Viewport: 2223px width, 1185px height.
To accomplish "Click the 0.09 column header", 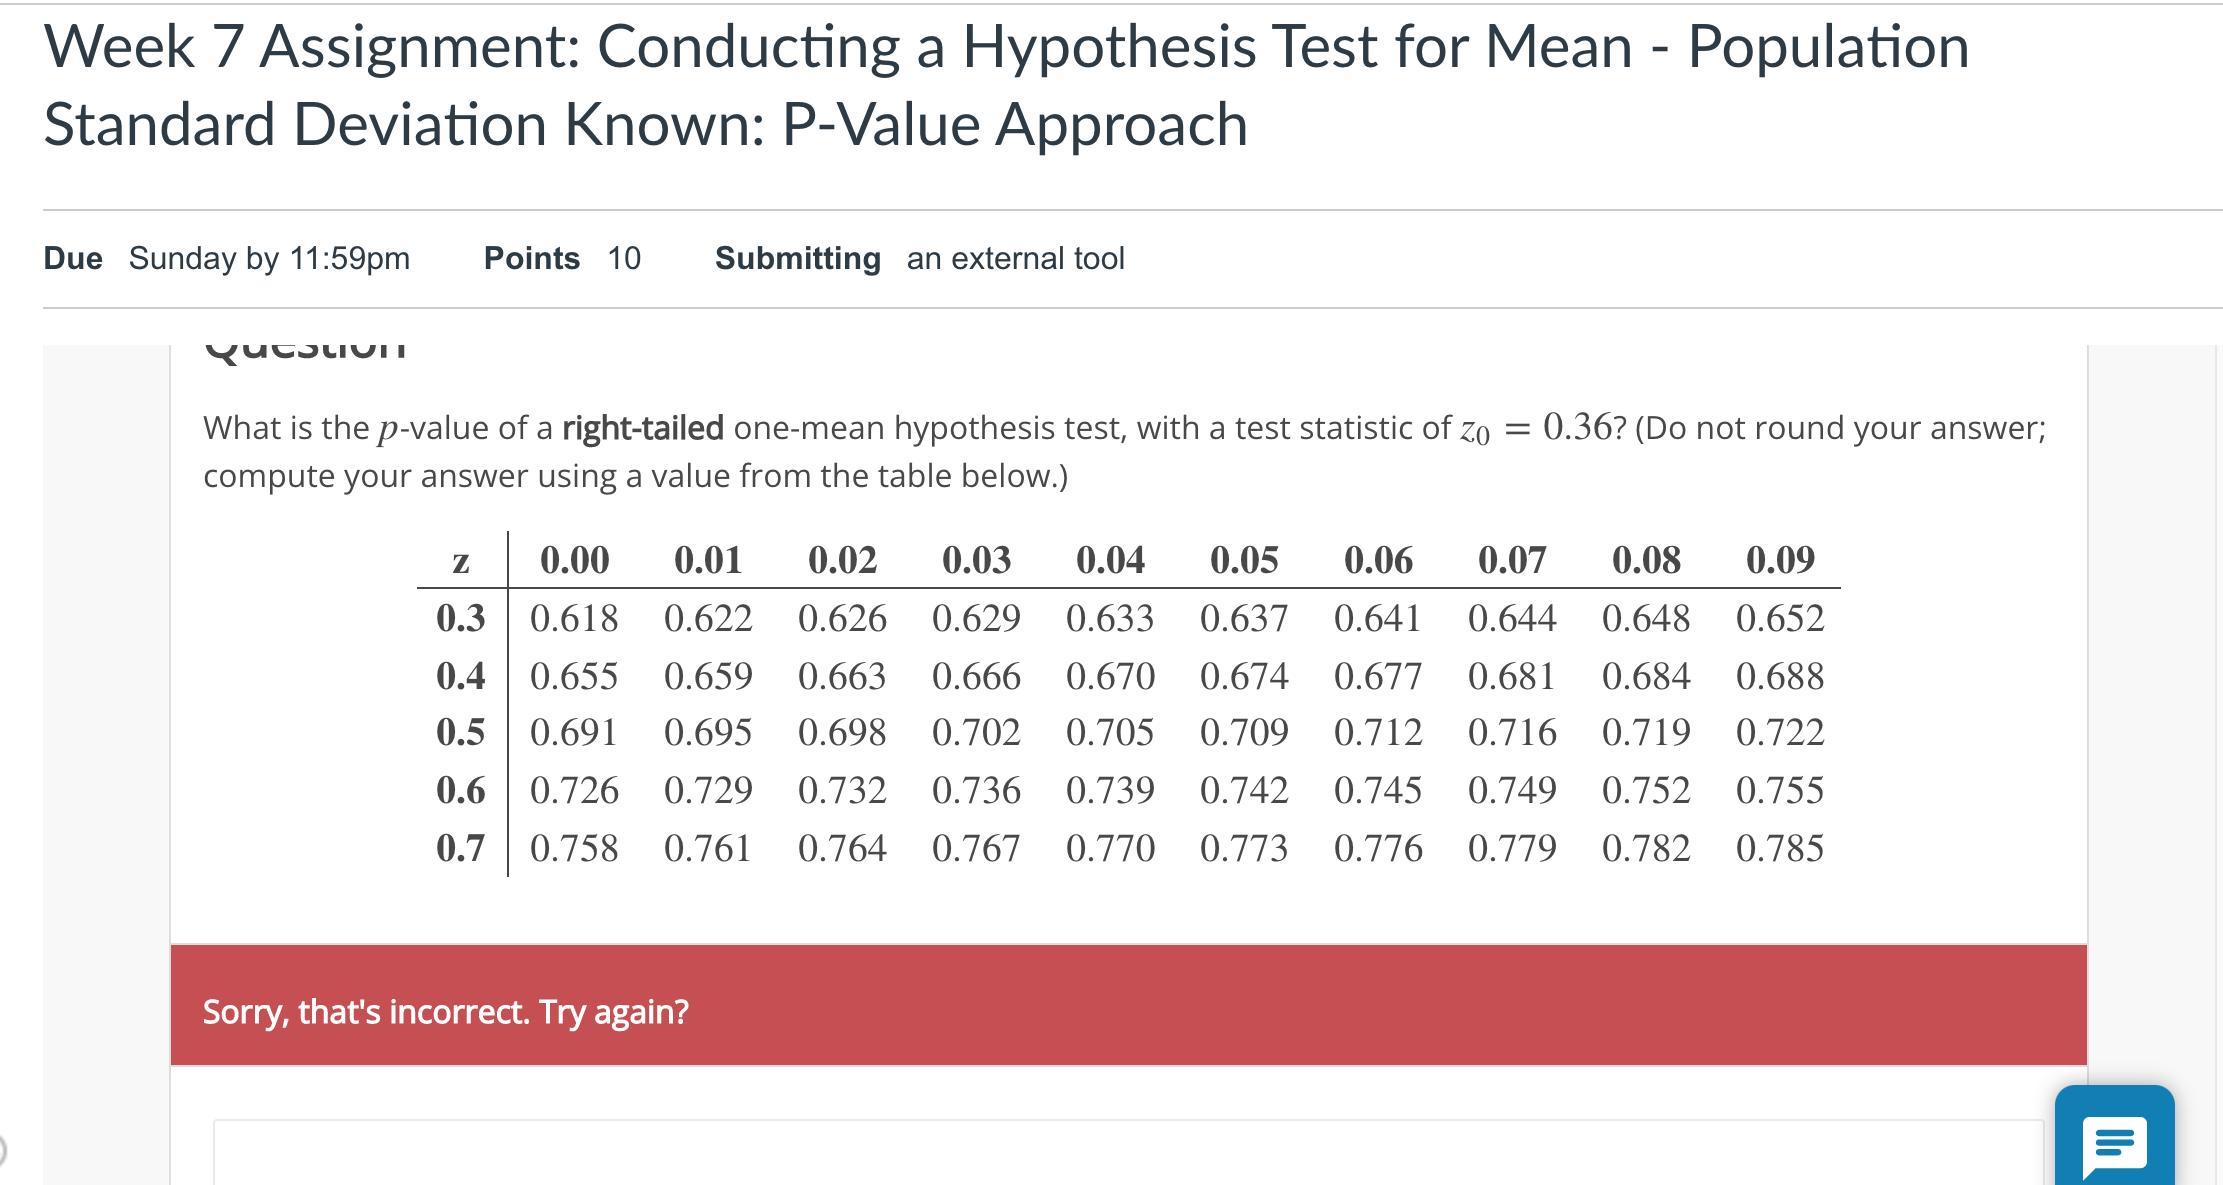I will click(x=1779, y=560).
